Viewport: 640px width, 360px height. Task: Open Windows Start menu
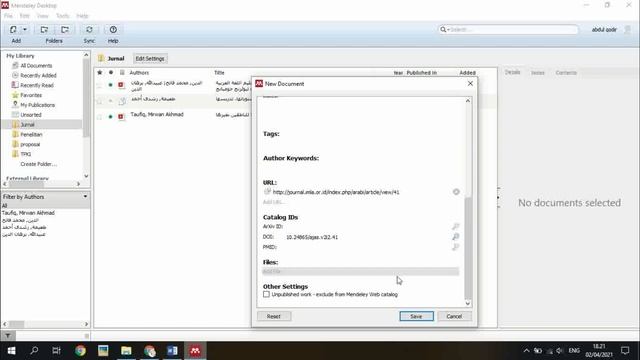pyautogui.click(x=11, y=351)
